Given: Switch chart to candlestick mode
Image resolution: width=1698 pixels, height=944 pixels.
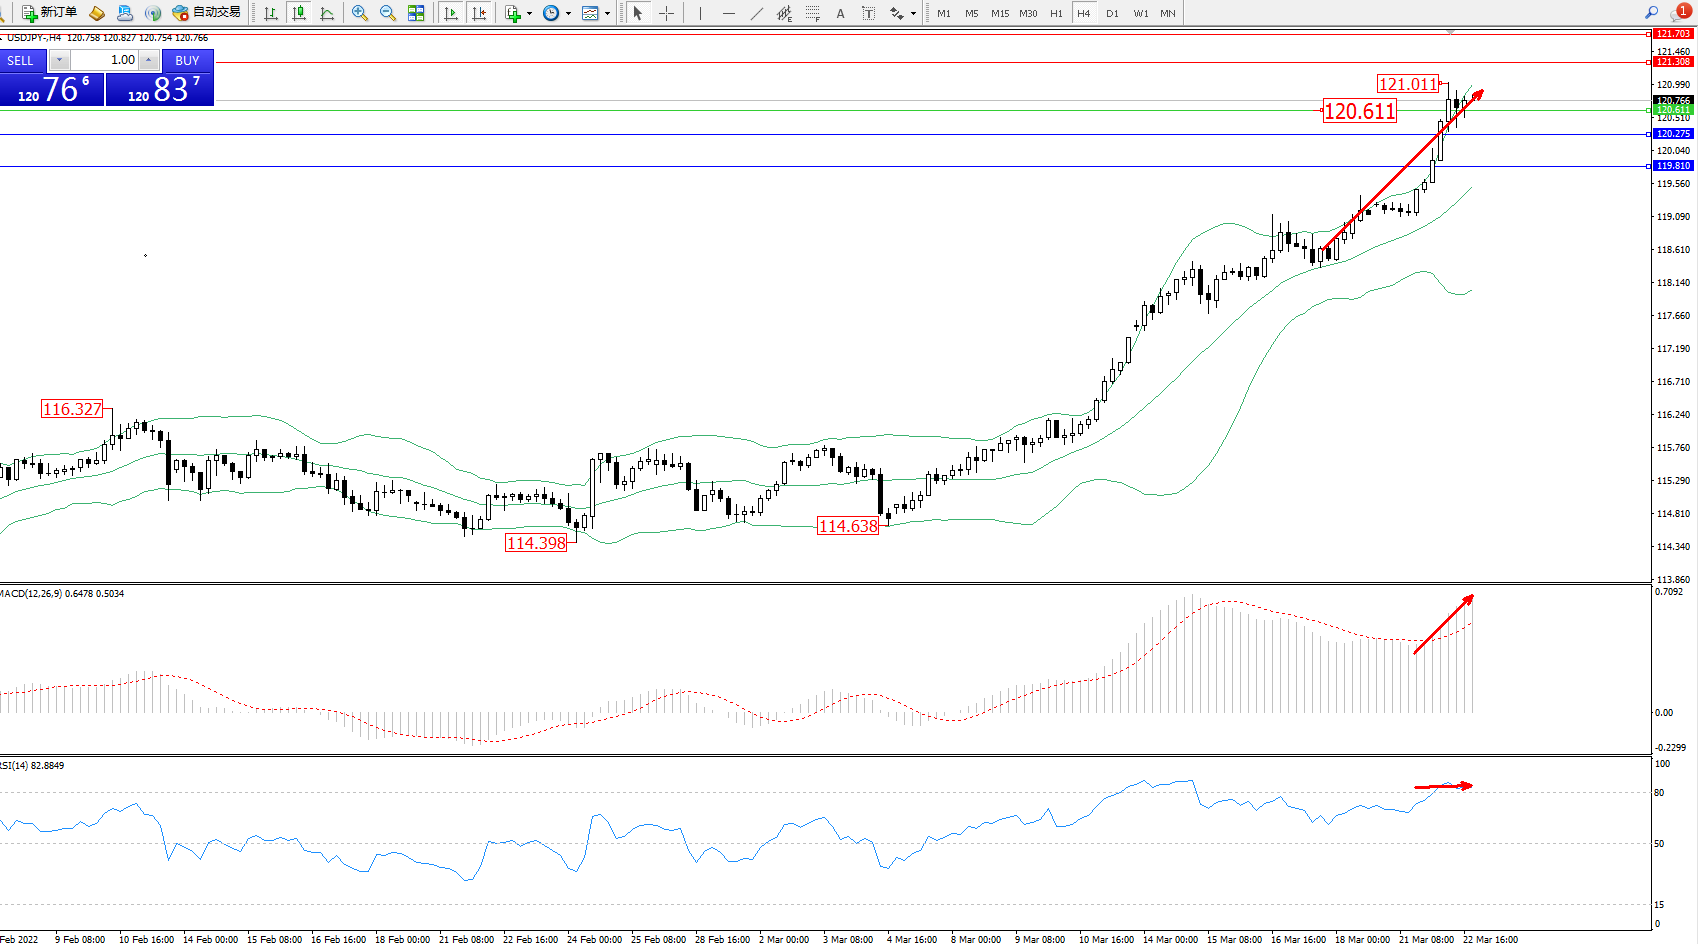Looking at the screenshot, I should pos(299,13).
